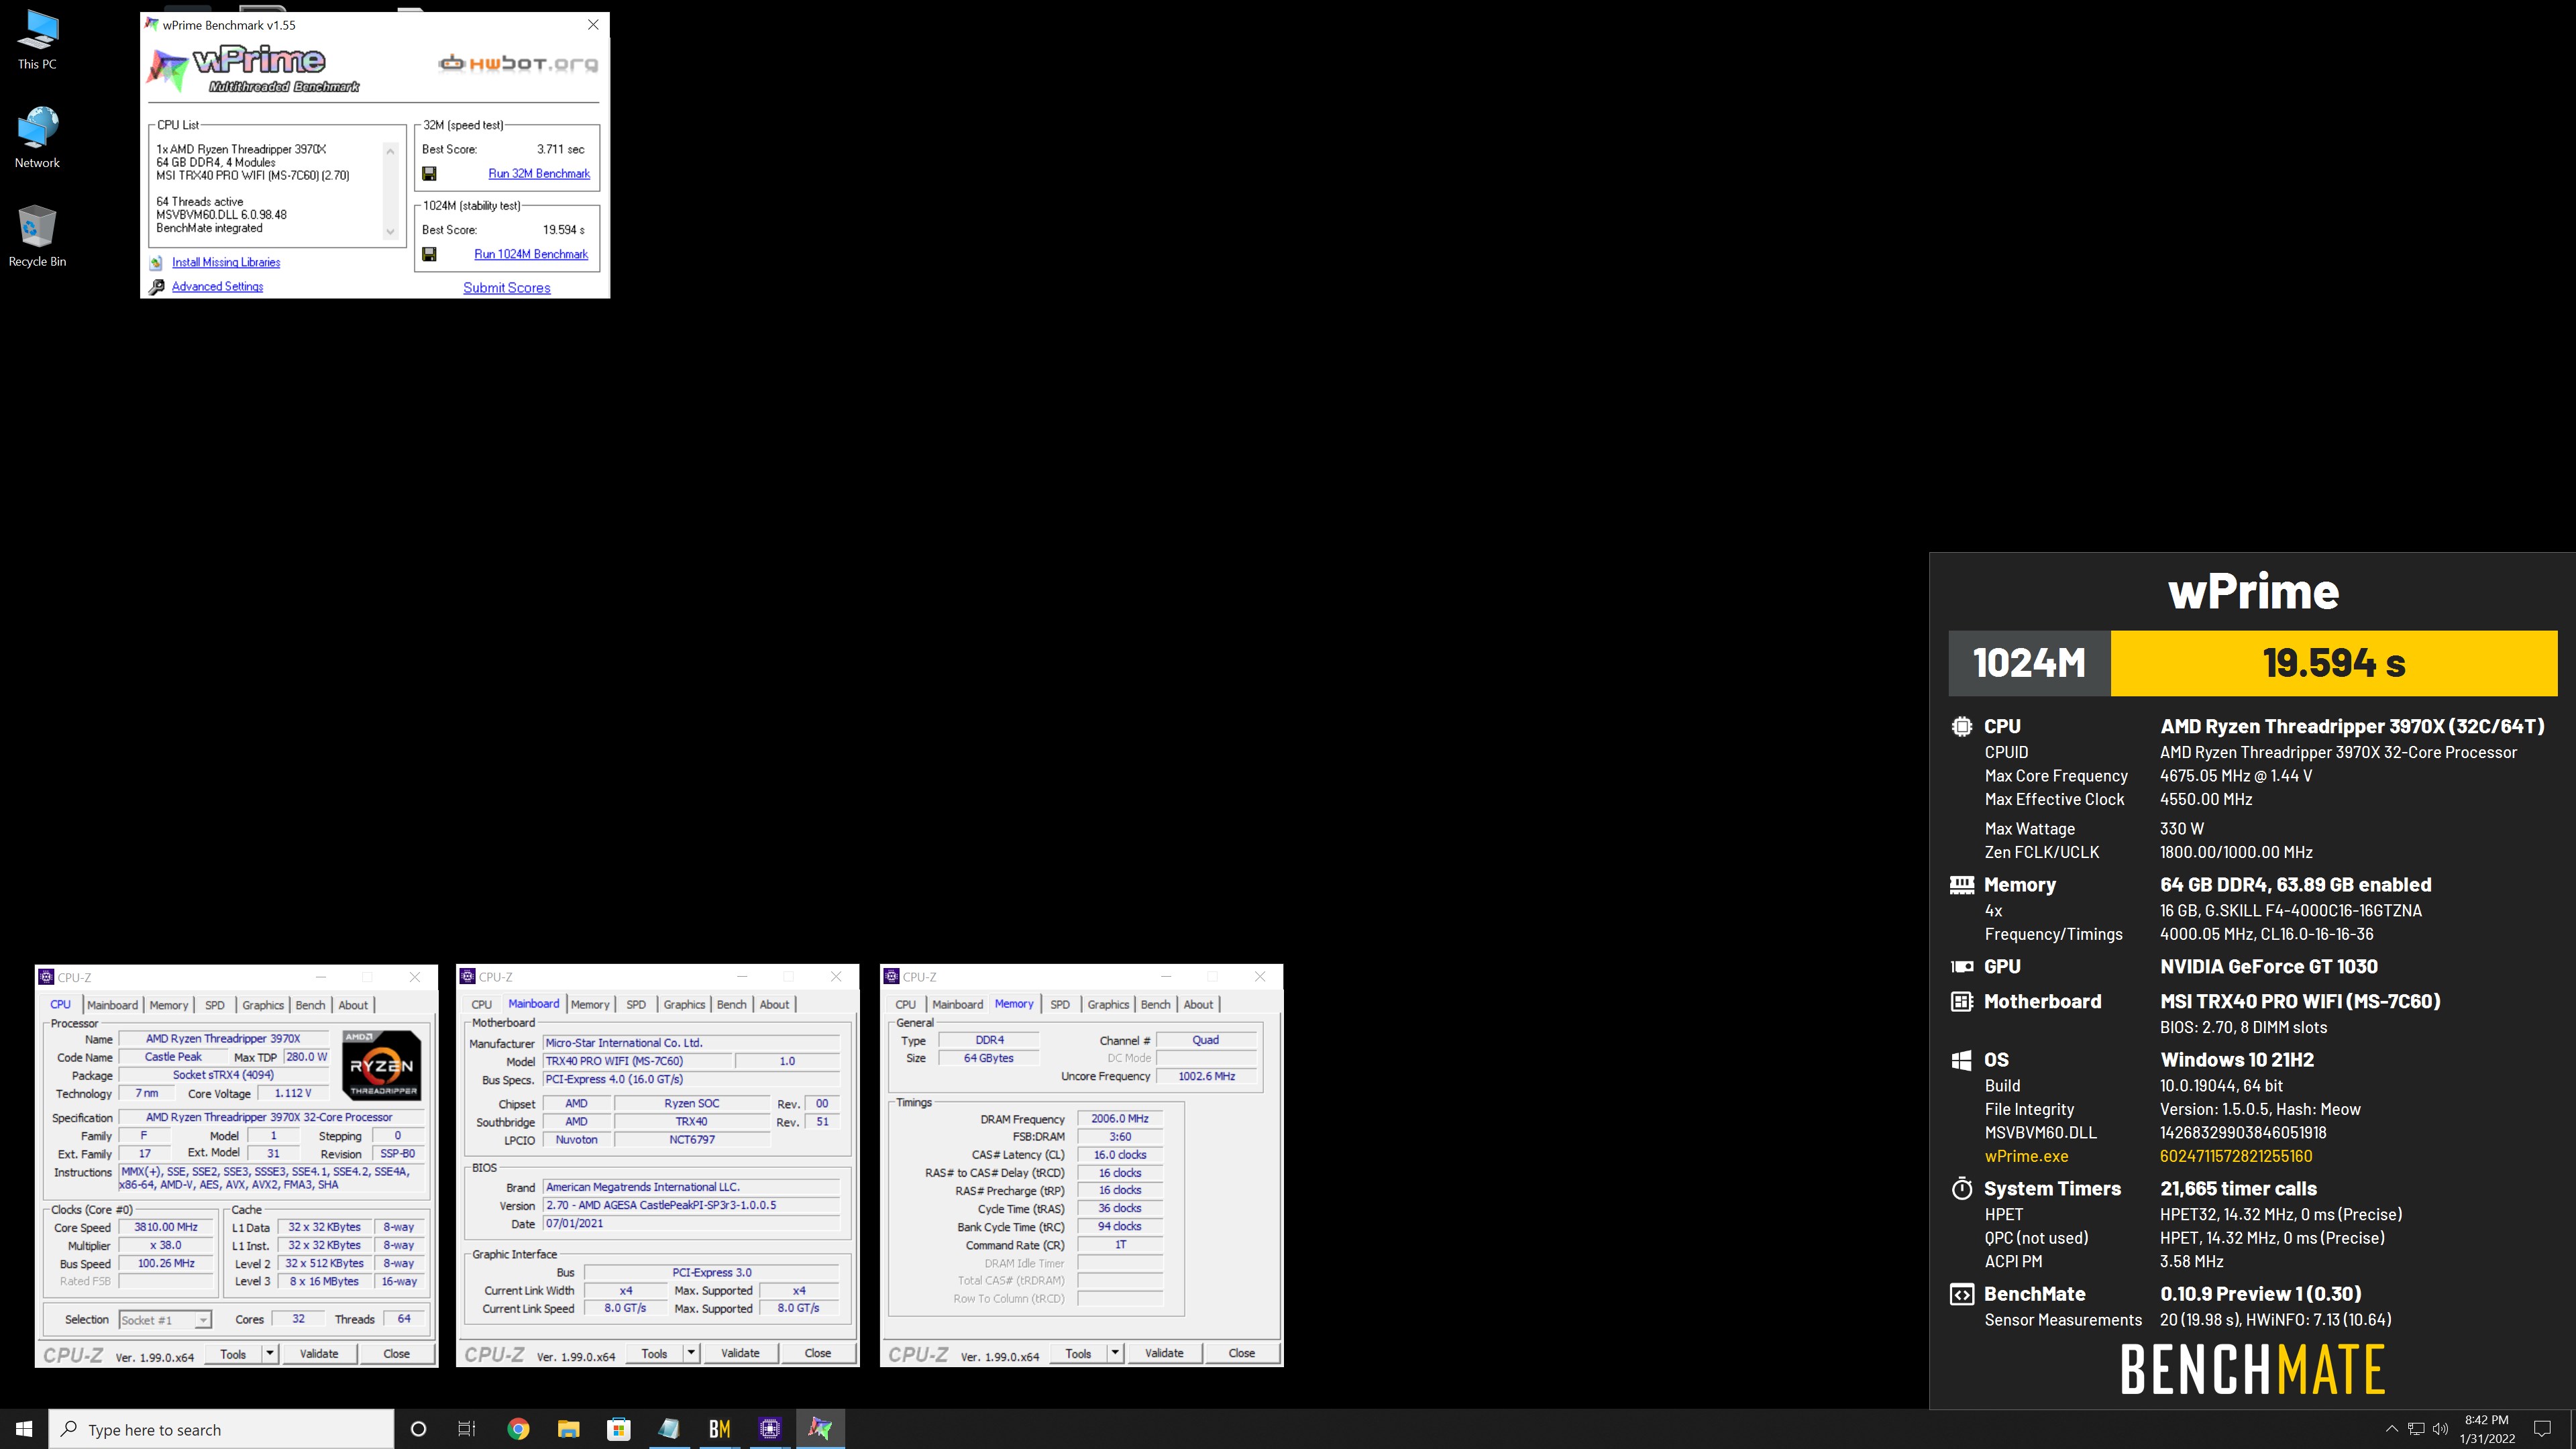Open SPD tab in first CPU-Z
This screenshot has height=1449, width=2576.
[x=215, y=1005]
